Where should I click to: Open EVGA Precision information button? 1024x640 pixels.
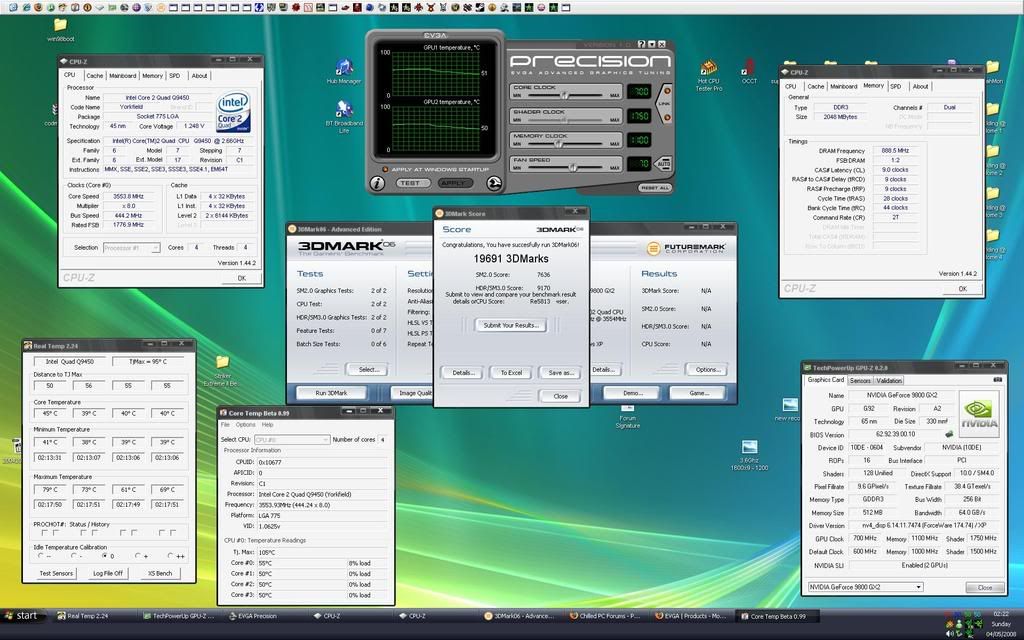tap(377, 183)
